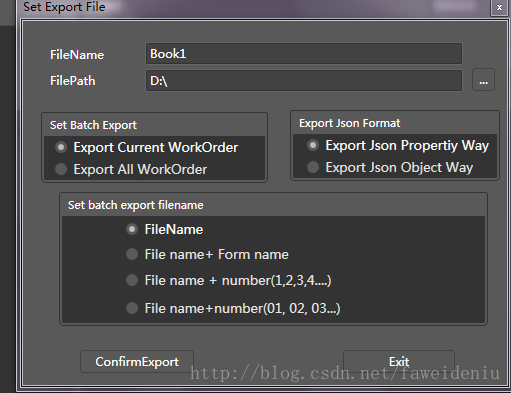Open file path browse ellipsis button

483,80
